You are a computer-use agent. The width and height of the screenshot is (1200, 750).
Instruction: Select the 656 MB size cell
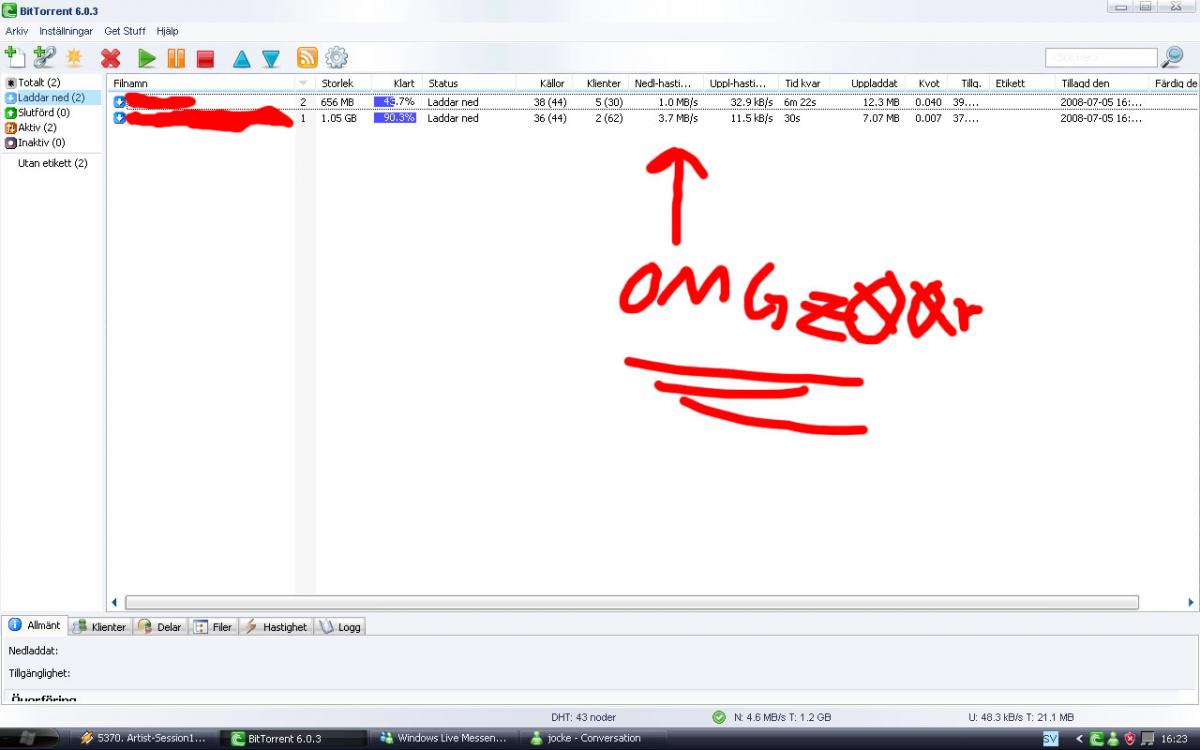(x=337, y=102)
